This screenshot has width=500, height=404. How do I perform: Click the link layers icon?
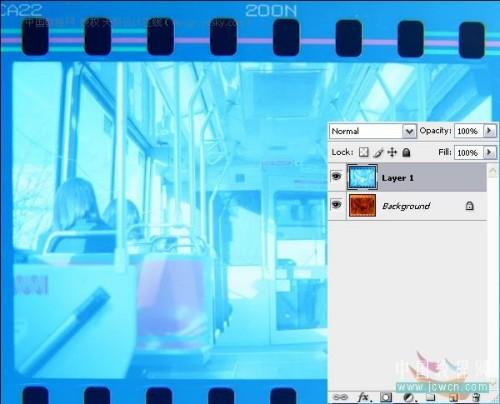pos(340,397)
